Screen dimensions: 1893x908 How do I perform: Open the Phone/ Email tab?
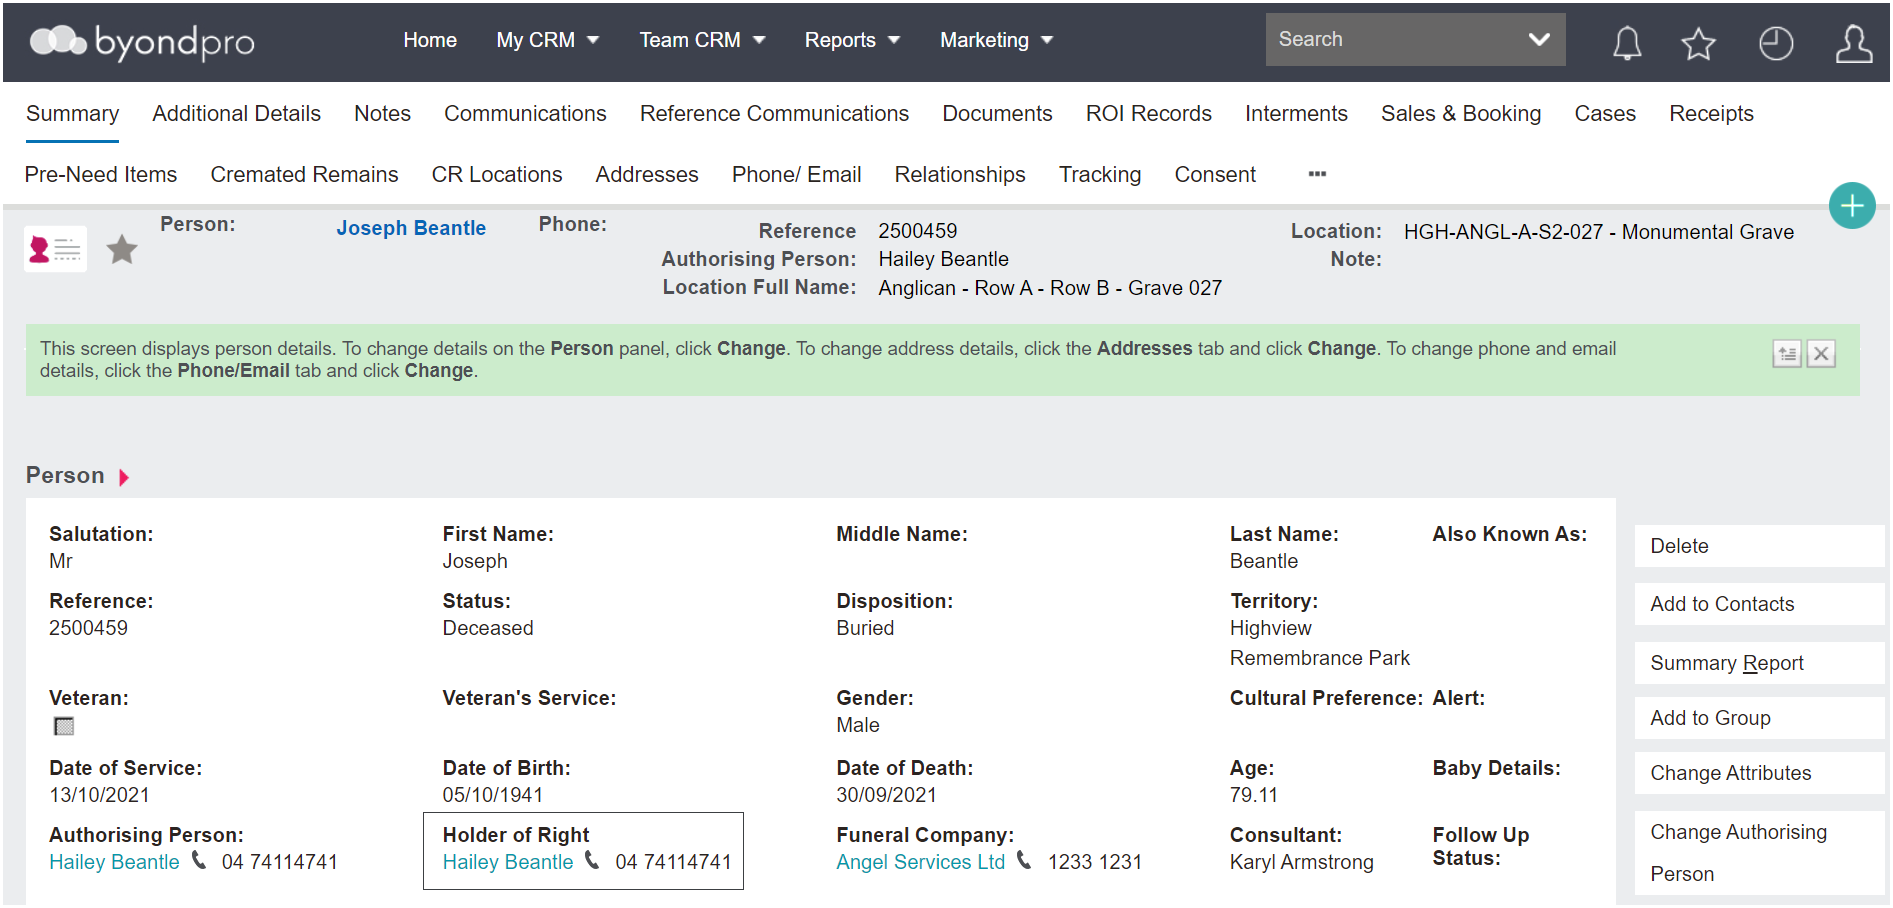[x=796, y=175]
